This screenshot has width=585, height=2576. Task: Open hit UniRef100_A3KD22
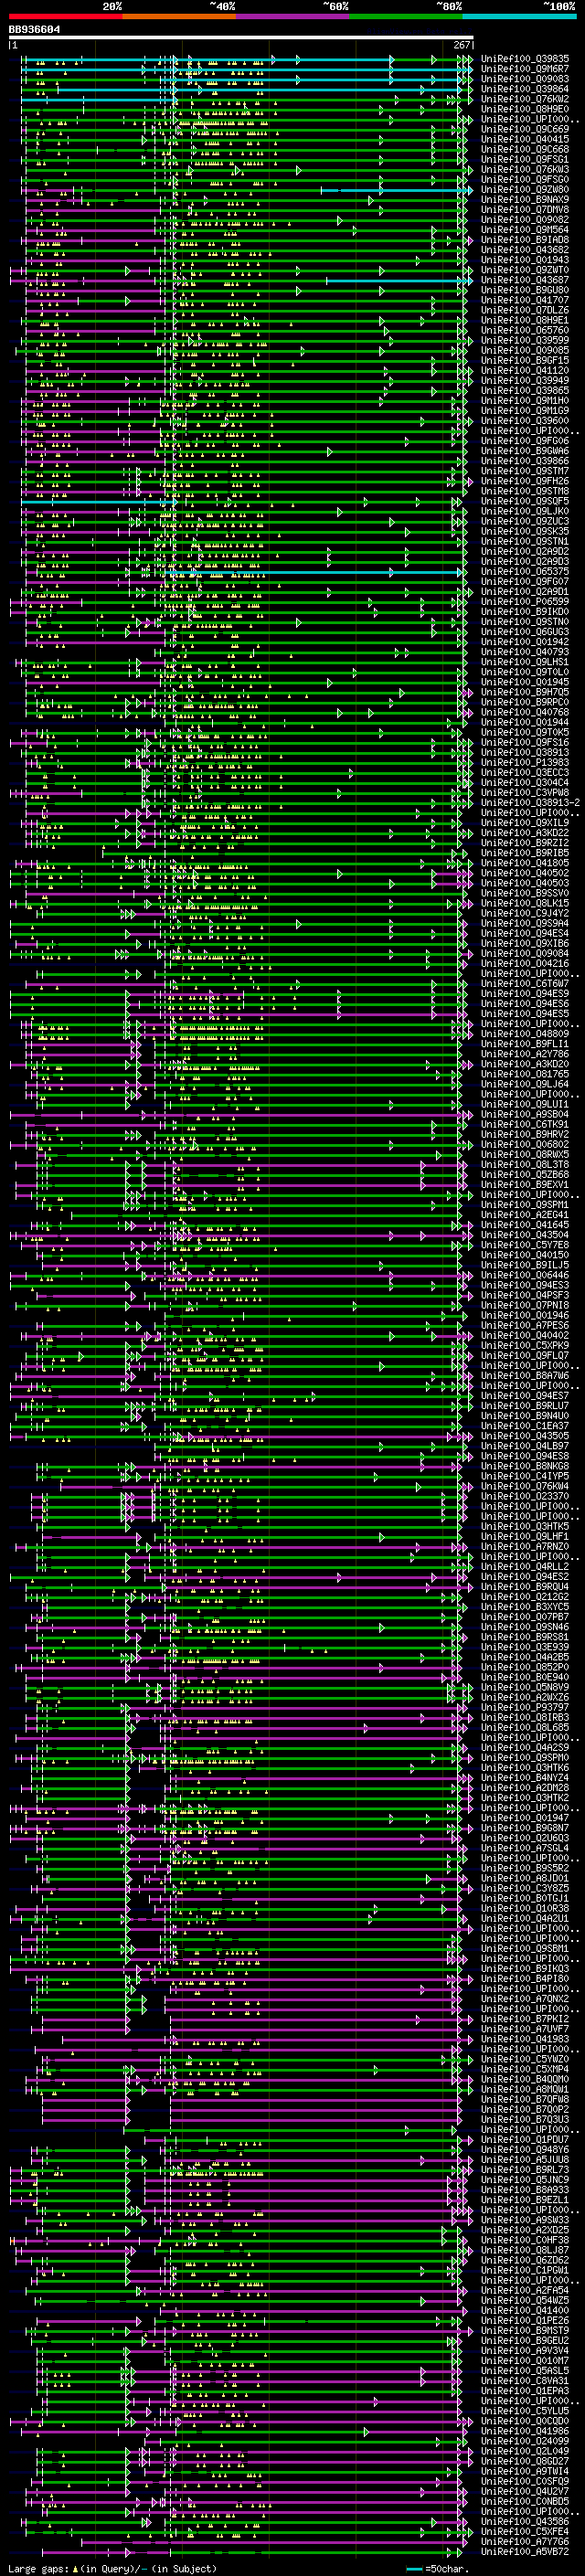[x=525, y=833]
